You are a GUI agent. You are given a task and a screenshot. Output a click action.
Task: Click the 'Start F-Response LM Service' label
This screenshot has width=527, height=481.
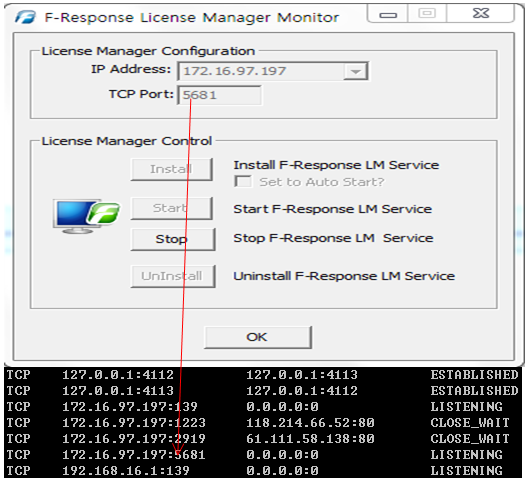tap(332, 209)
